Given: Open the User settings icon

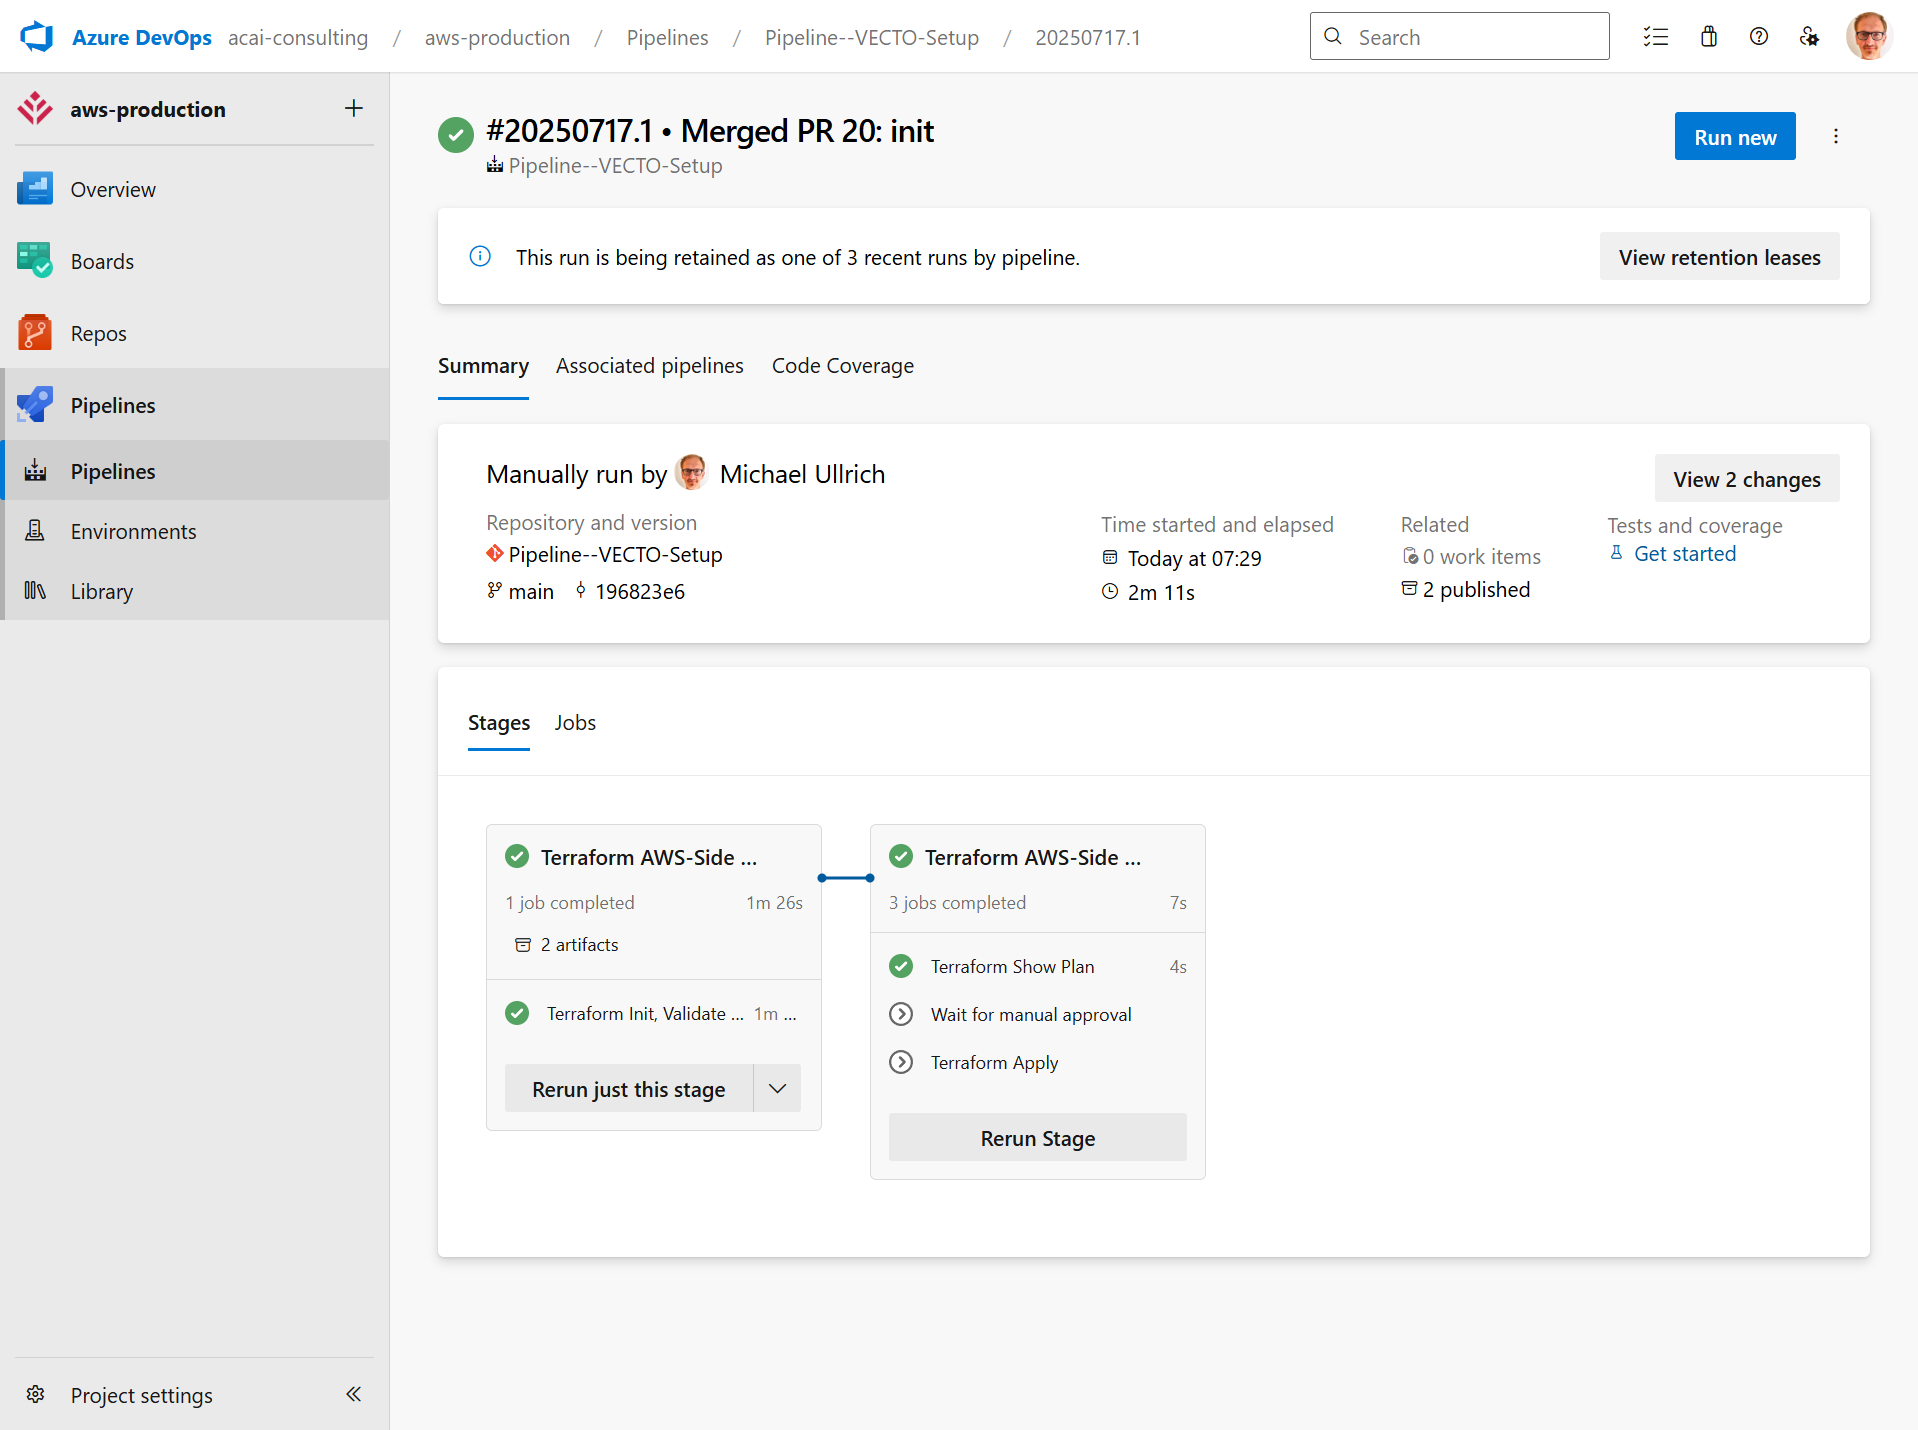Looking at the screenshot, I should (x=1810, y=37).
